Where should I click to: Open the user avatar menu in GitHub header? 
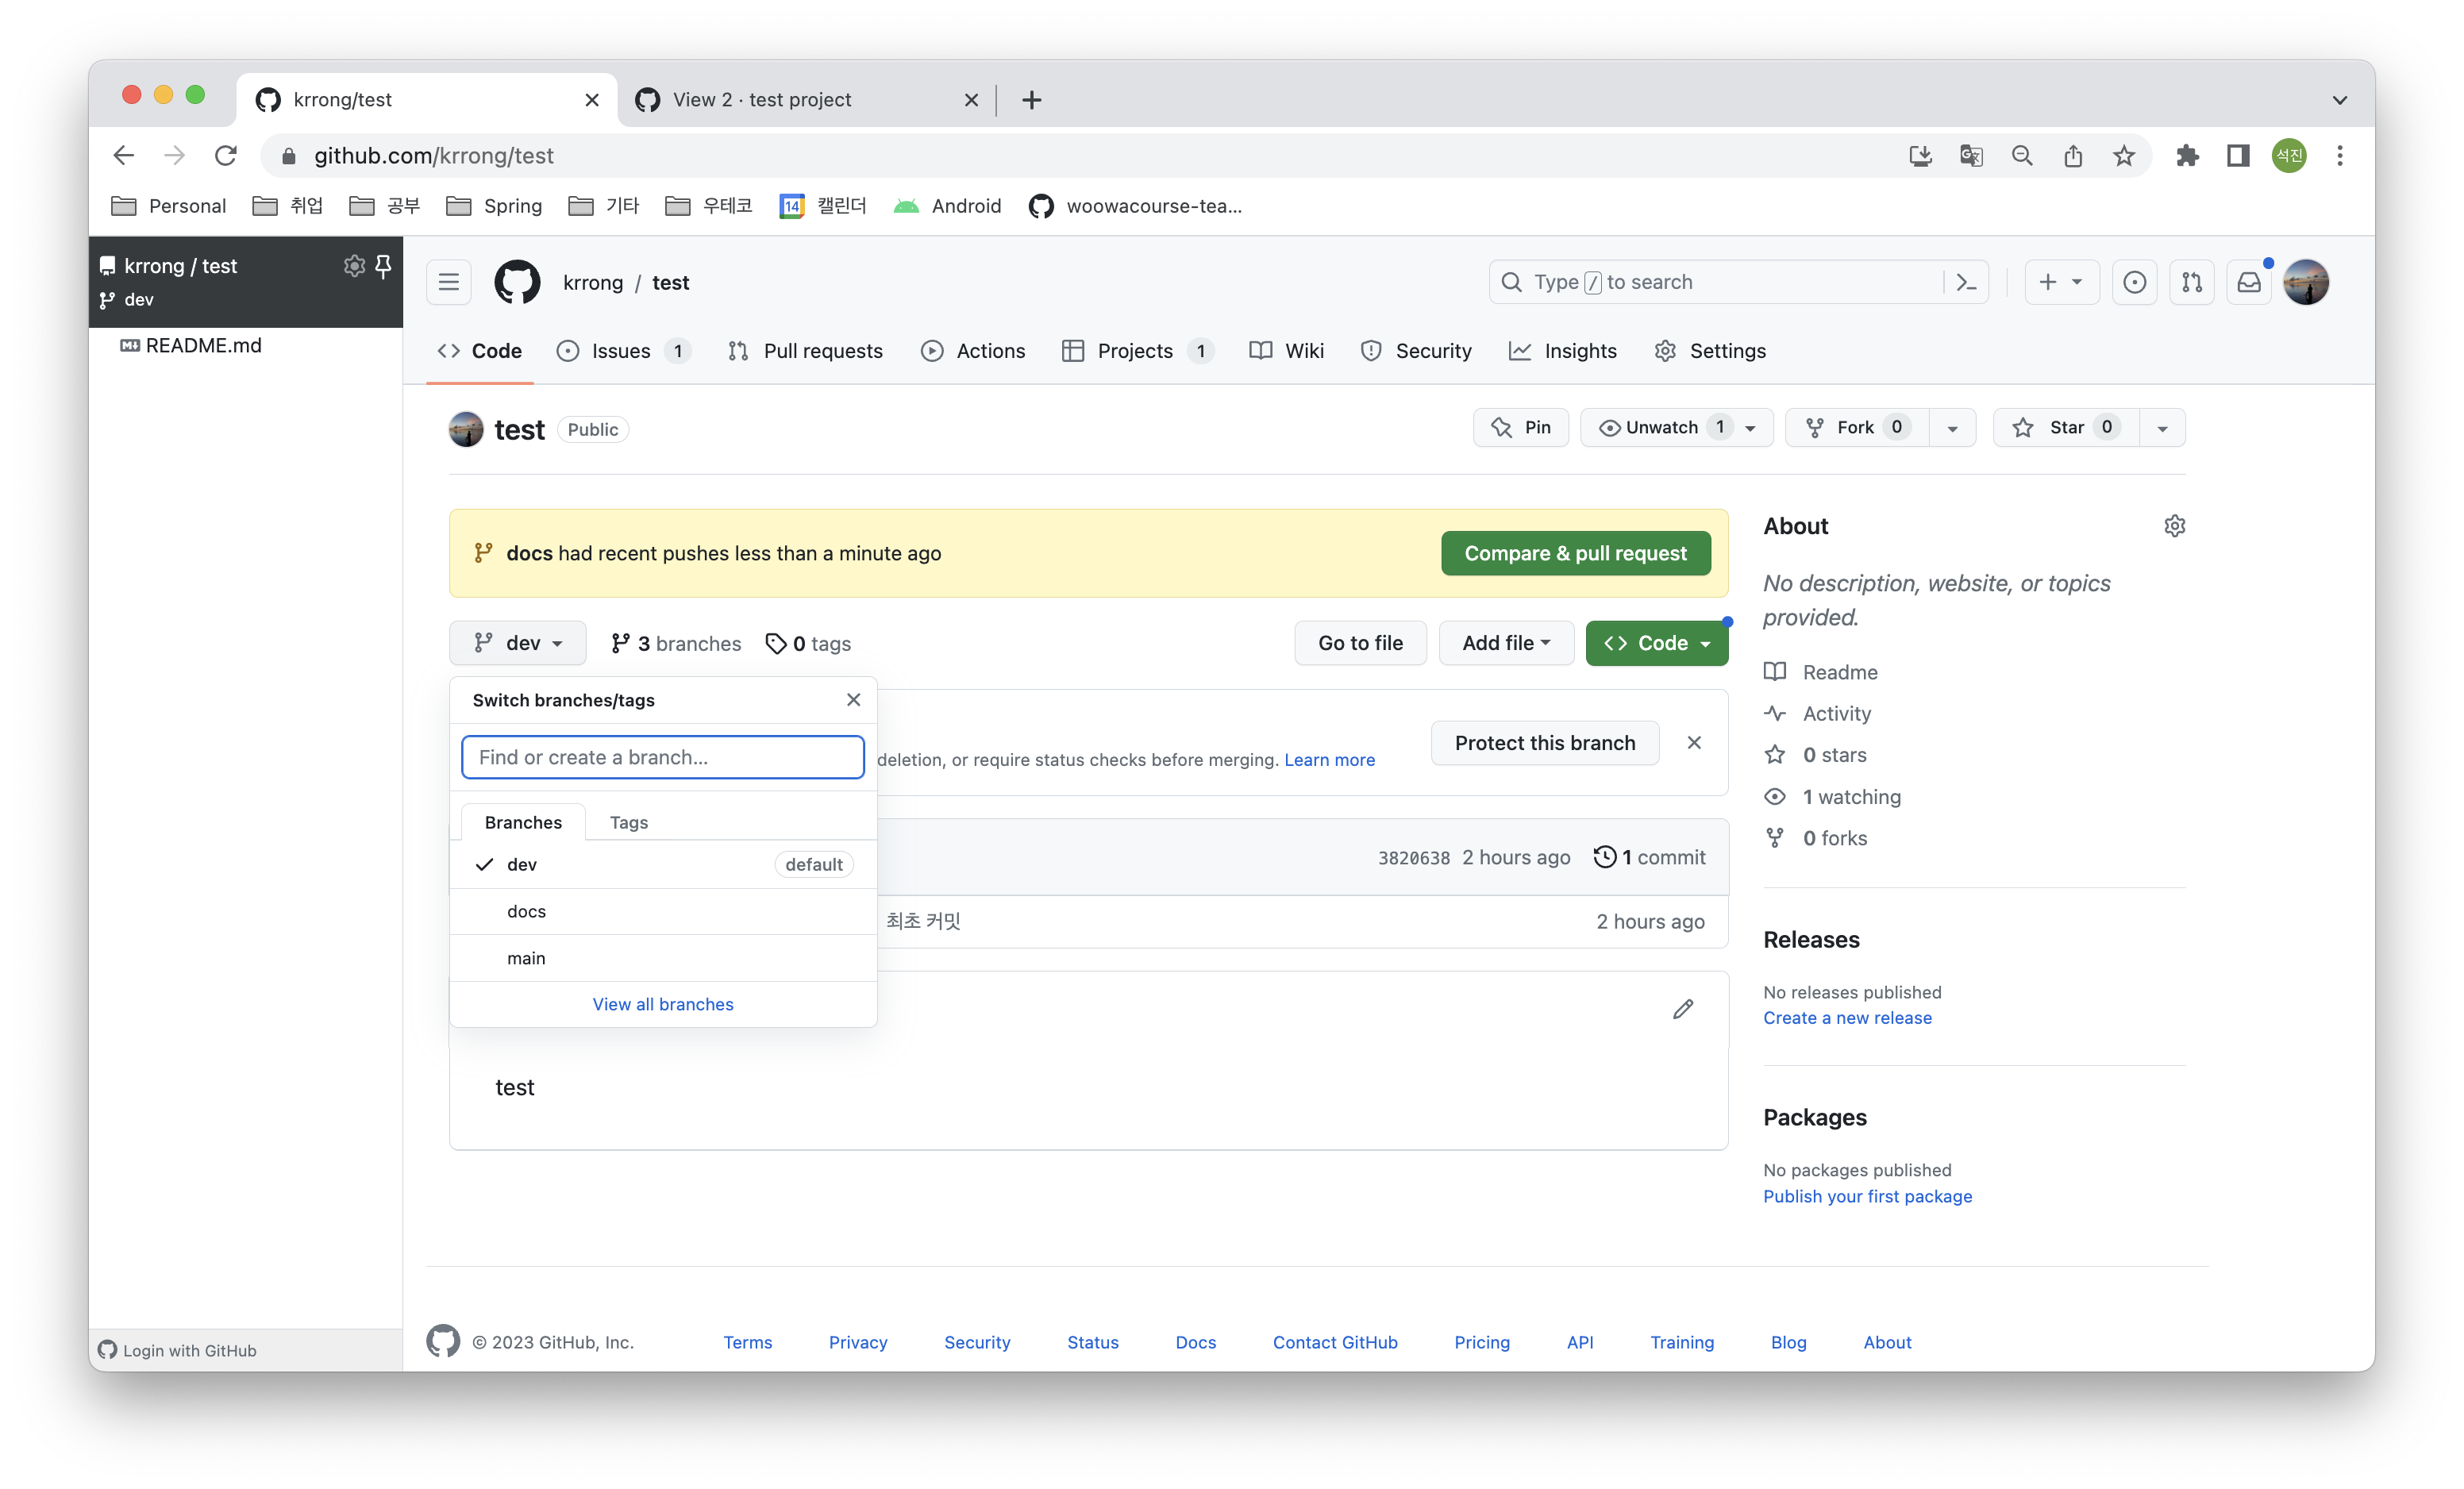pos(2306,282)
